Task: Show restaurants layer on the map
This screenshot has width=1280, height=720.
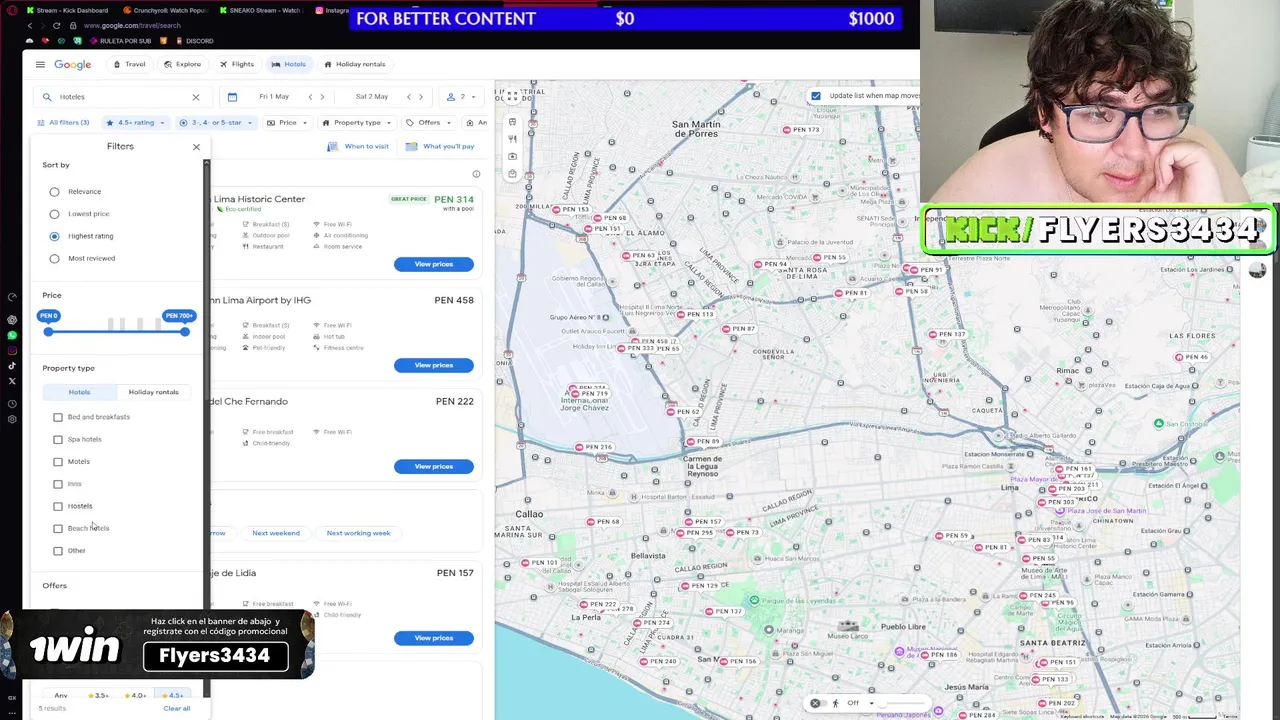Action: [x=512, y=139]
